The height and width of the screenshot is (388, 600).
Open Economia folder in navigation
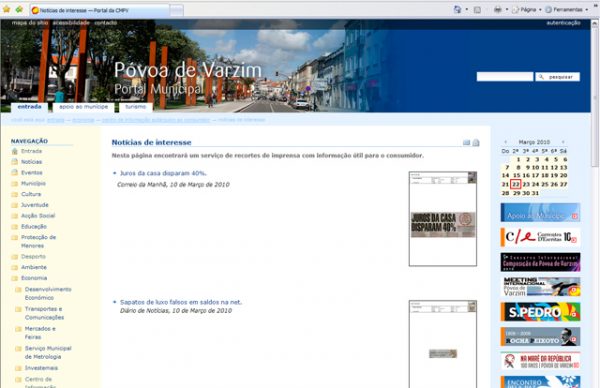[34, 278]
